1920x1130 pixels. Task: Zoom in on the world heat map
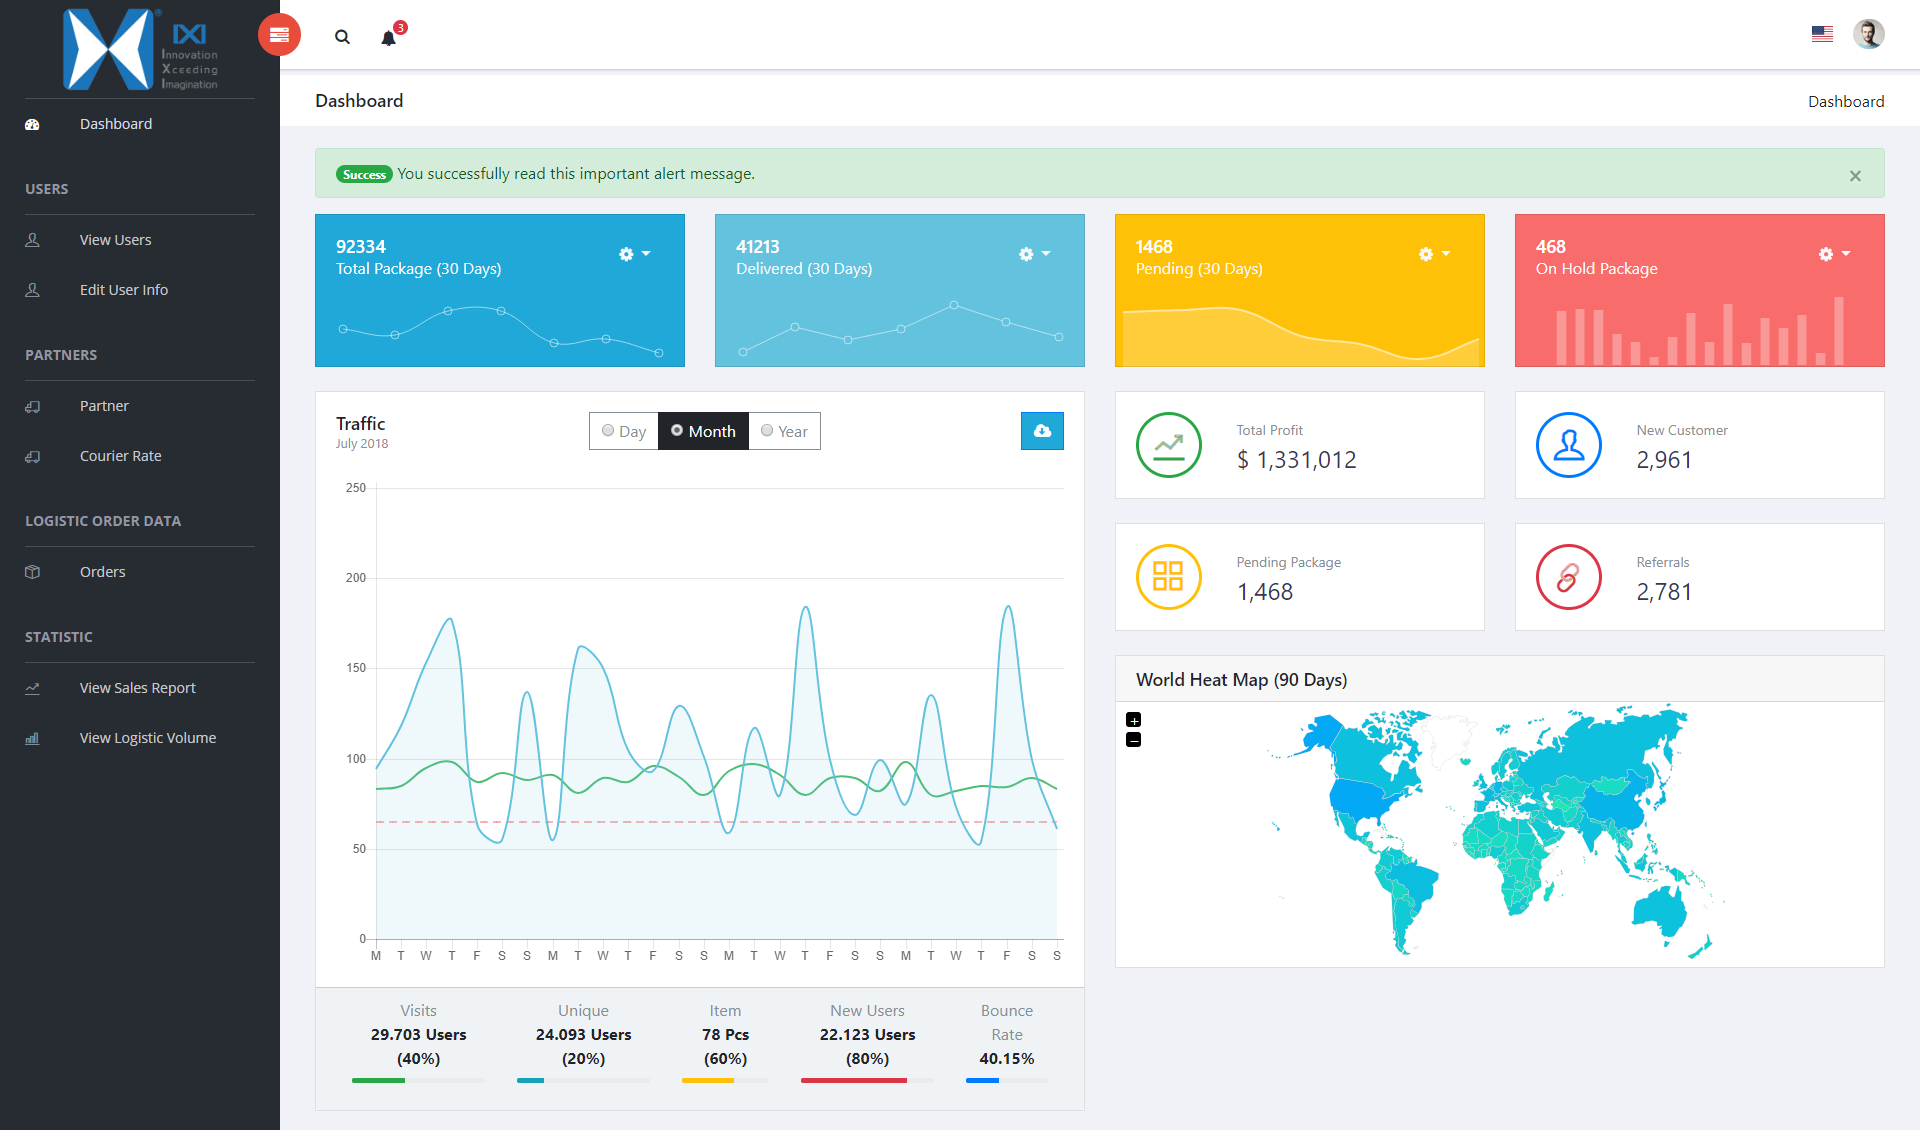click(1133, 720)
